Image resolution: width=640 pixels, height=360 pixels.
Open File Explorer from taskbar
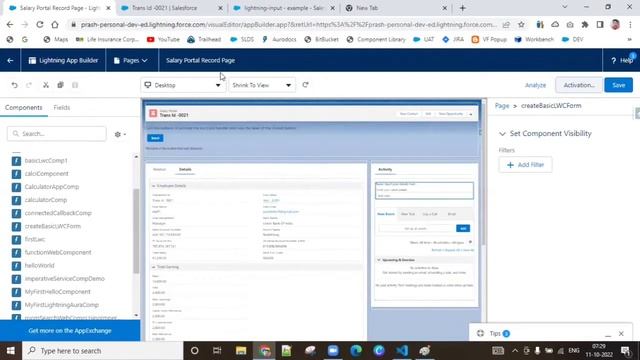(x=241, y=351)
